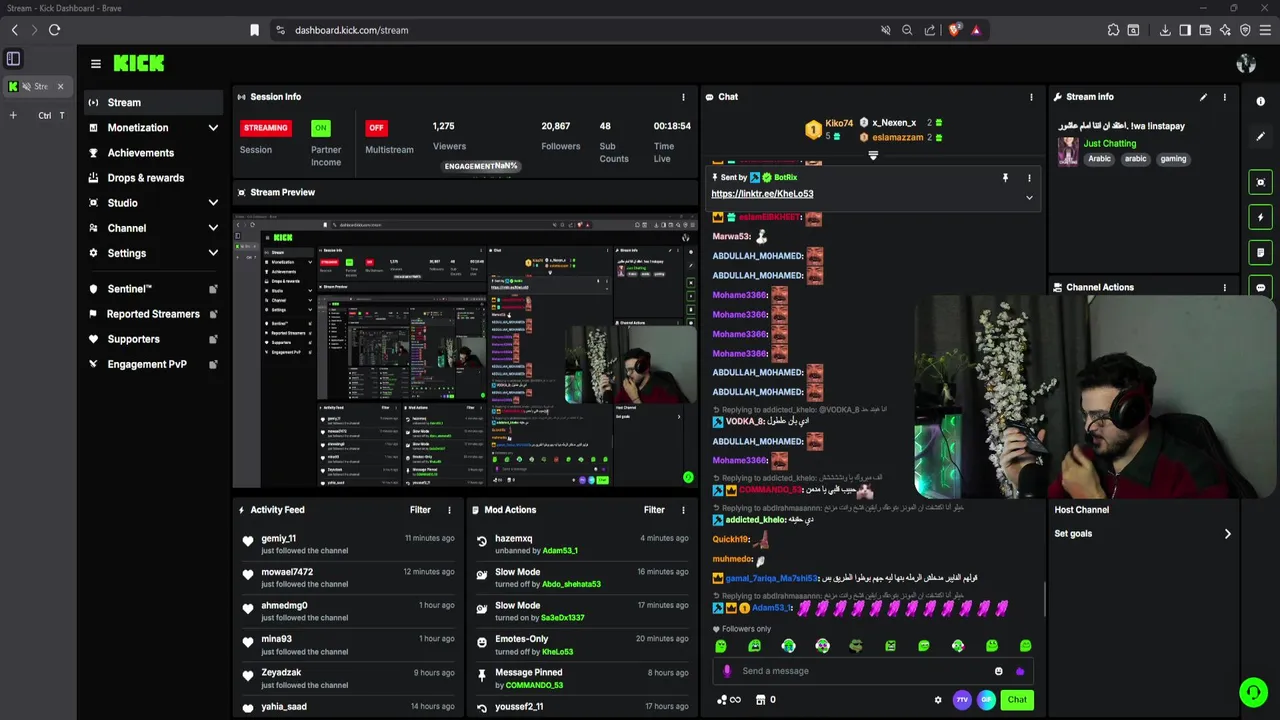Click the Just Chatting category link

pos(1110,143)
